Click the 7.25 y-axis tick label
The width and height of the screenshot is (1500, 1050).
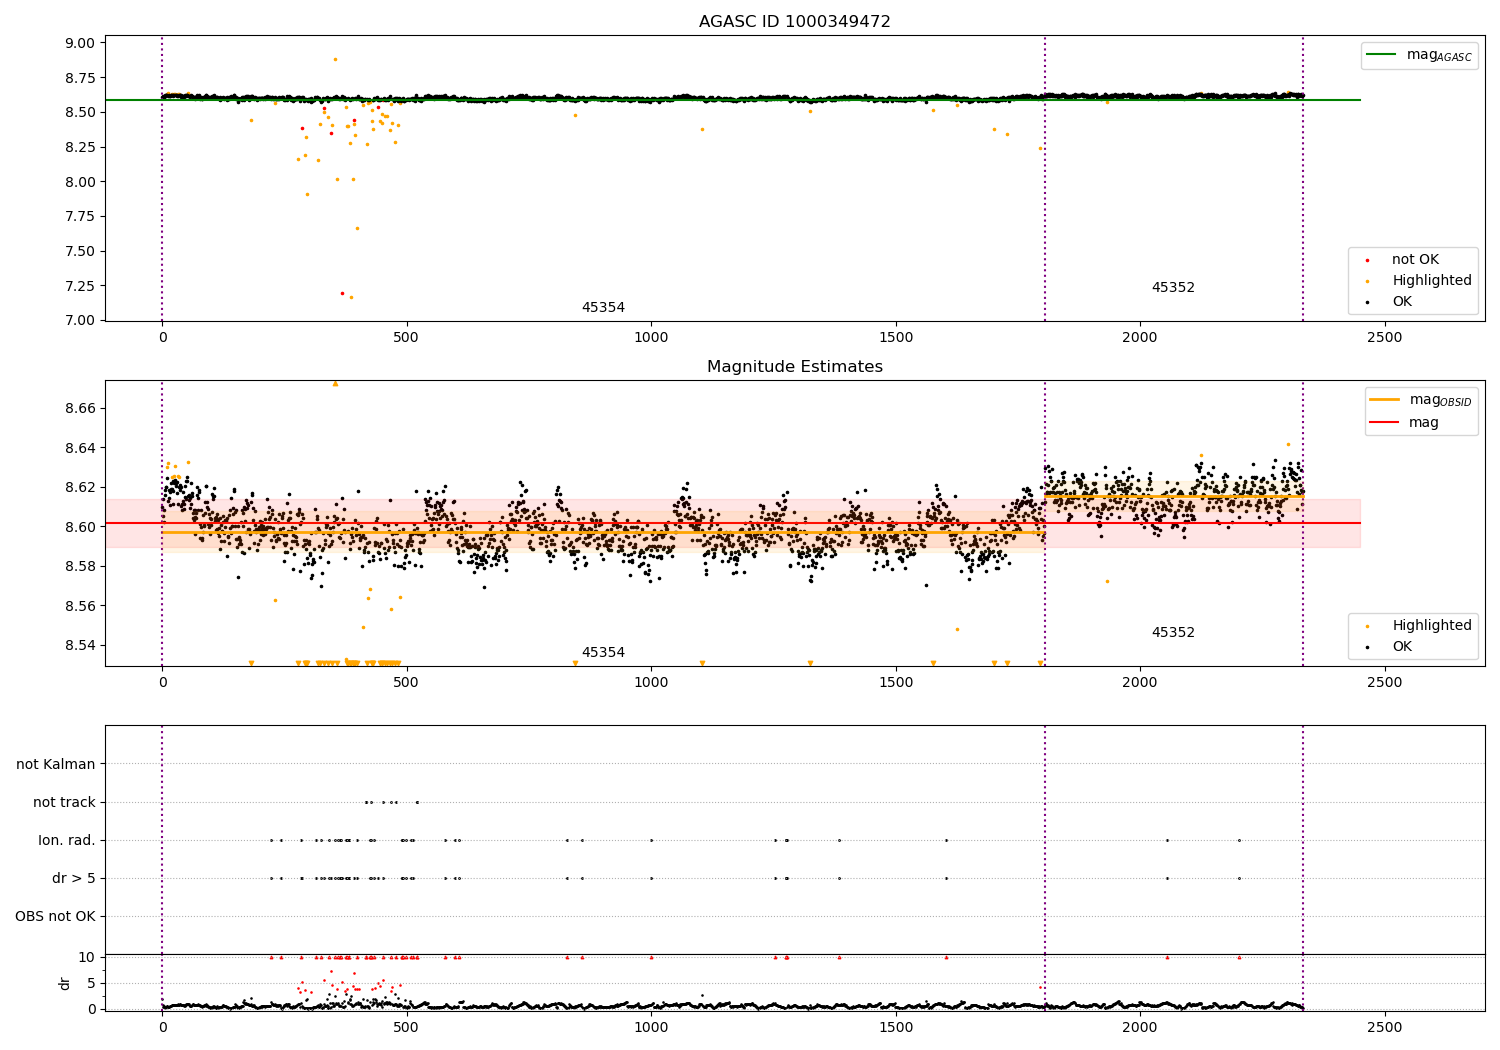(80, 286)
